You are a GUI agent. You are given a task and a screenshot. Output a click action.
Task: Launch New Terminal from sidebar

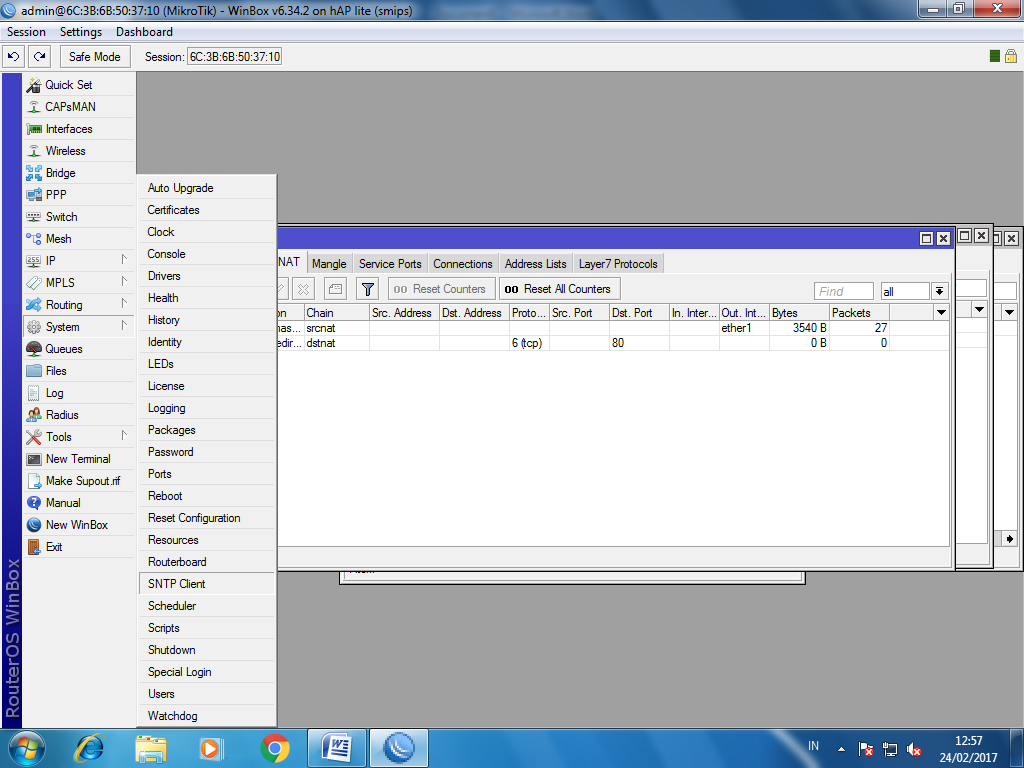click(79, 459)
